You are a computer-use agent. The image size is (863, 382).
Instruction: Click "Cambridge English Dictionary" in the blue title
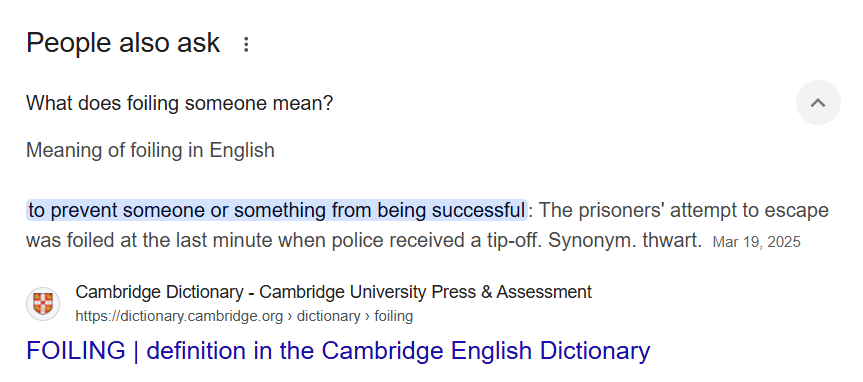(485, 351)
